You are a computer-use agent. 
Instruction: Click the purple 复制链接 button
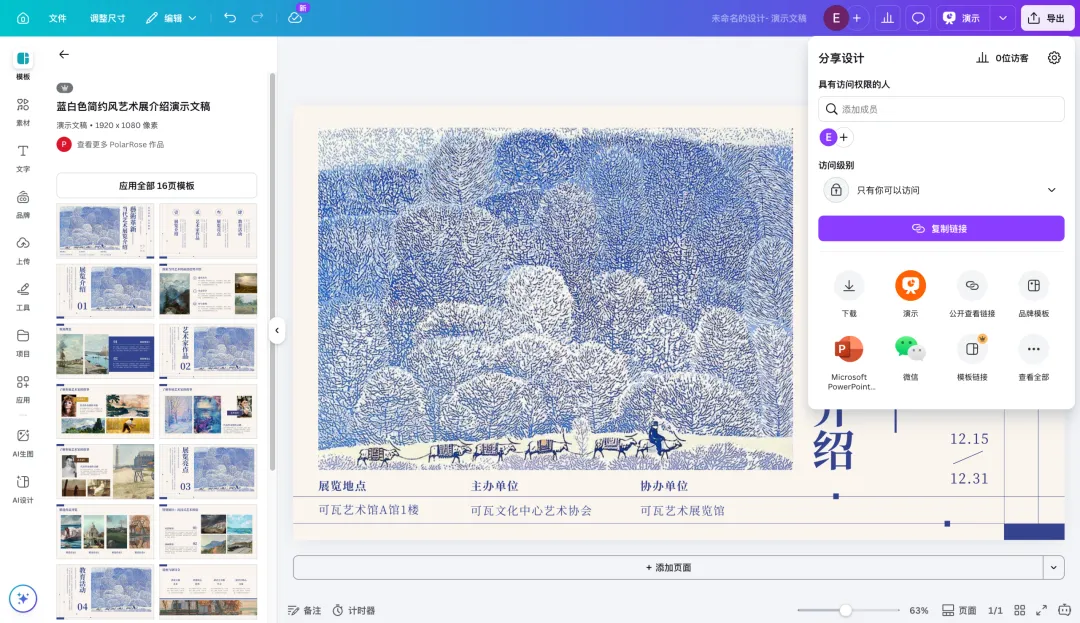click(941, 229)
